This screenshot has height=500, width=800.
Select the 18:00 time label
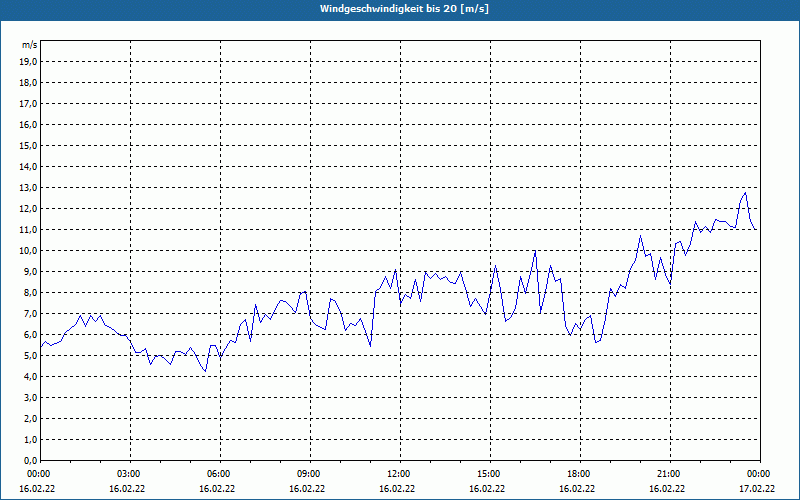click(580, 474)
